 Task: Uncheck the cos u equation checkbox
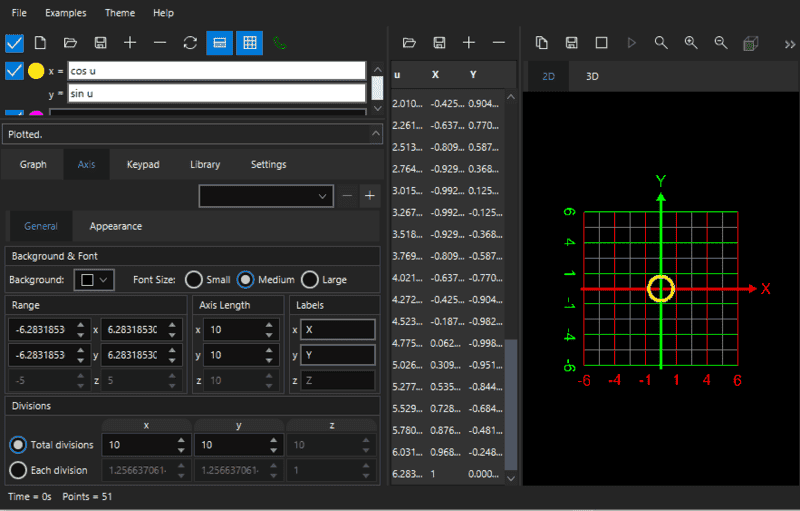(x=14, y=71)
